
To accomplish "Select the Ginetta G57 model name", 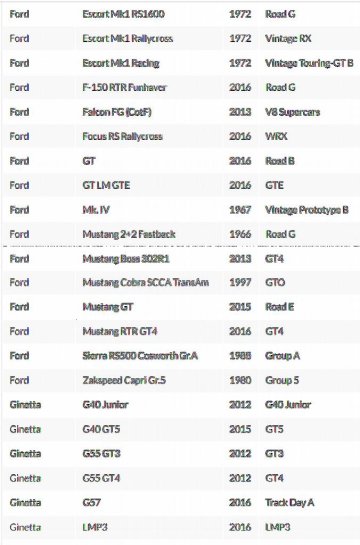I will (x=92, y=503).
